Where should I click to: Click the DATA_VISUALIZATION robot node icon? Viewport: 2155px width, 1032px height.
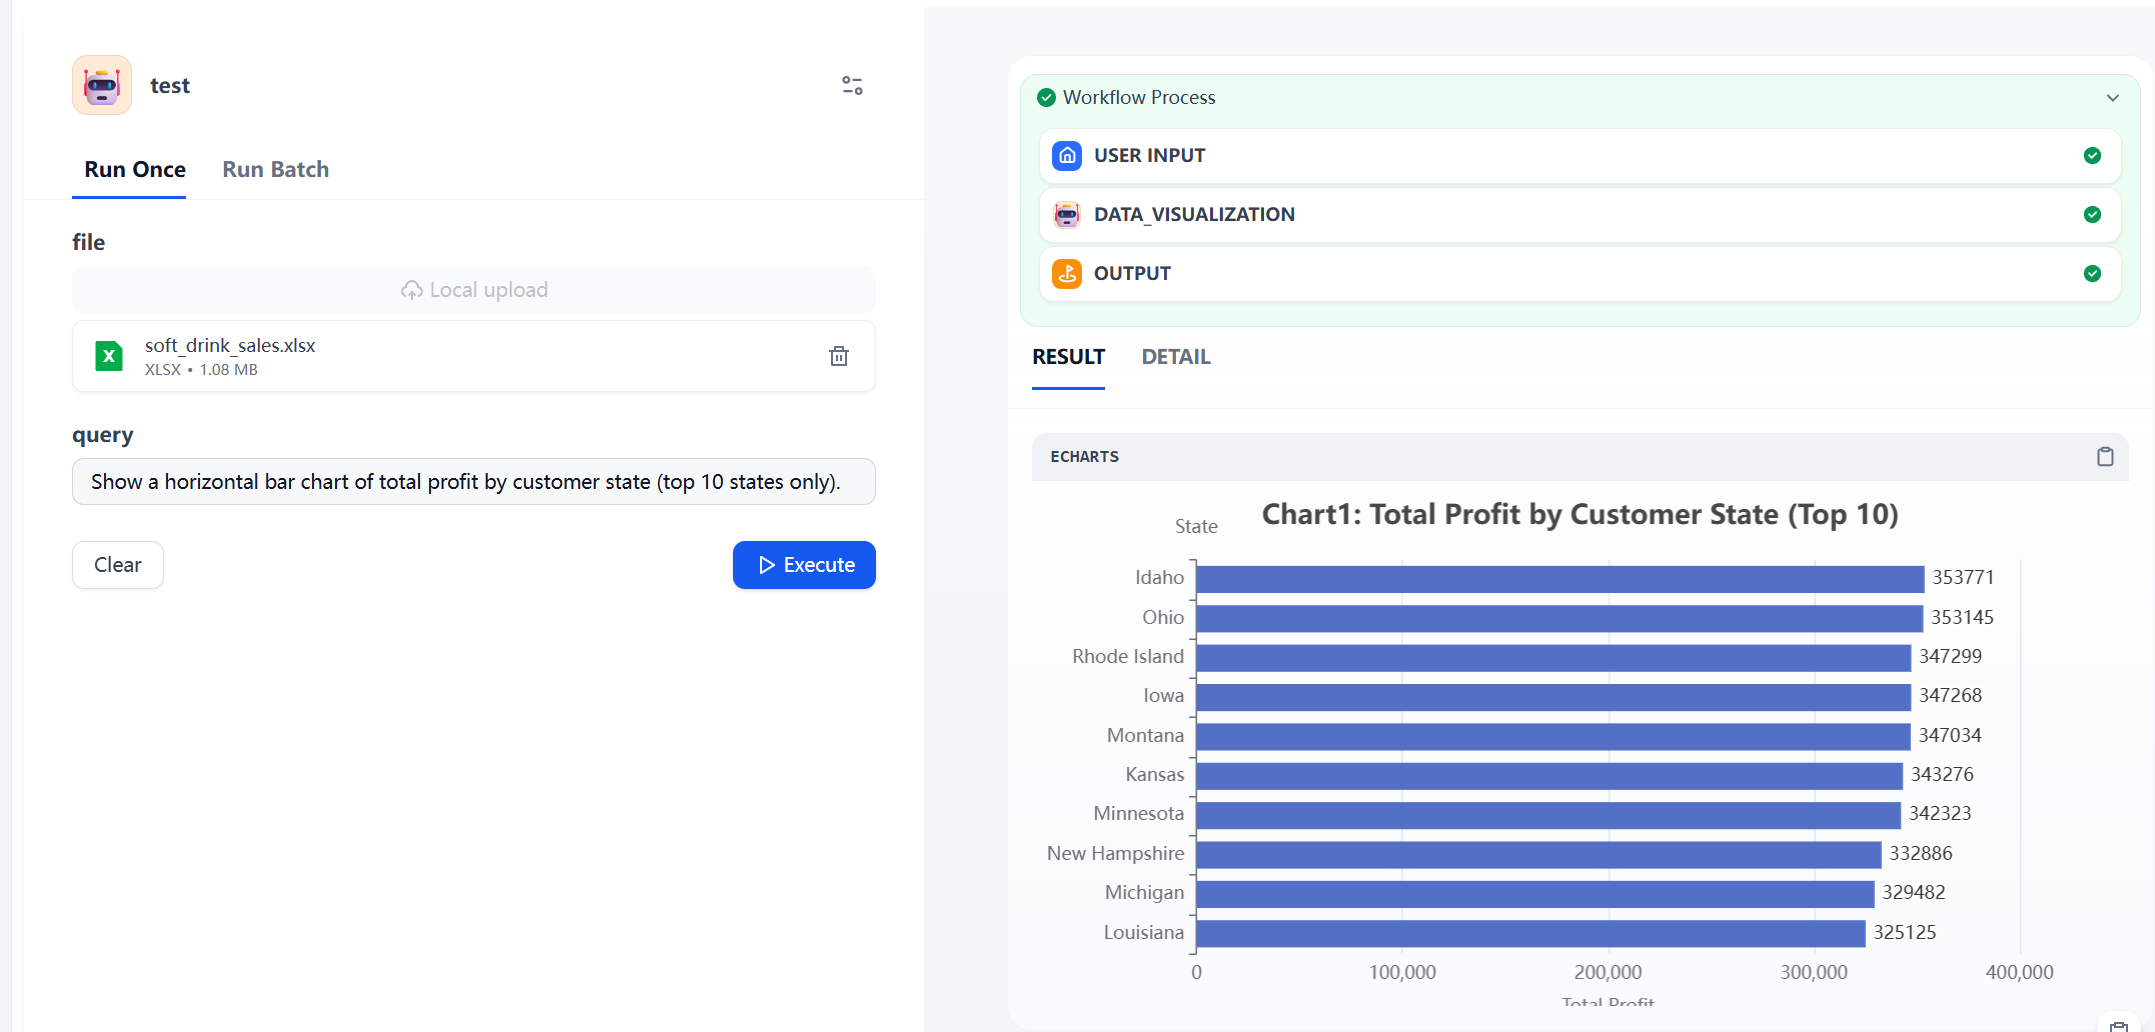(x=1067, y=215)
